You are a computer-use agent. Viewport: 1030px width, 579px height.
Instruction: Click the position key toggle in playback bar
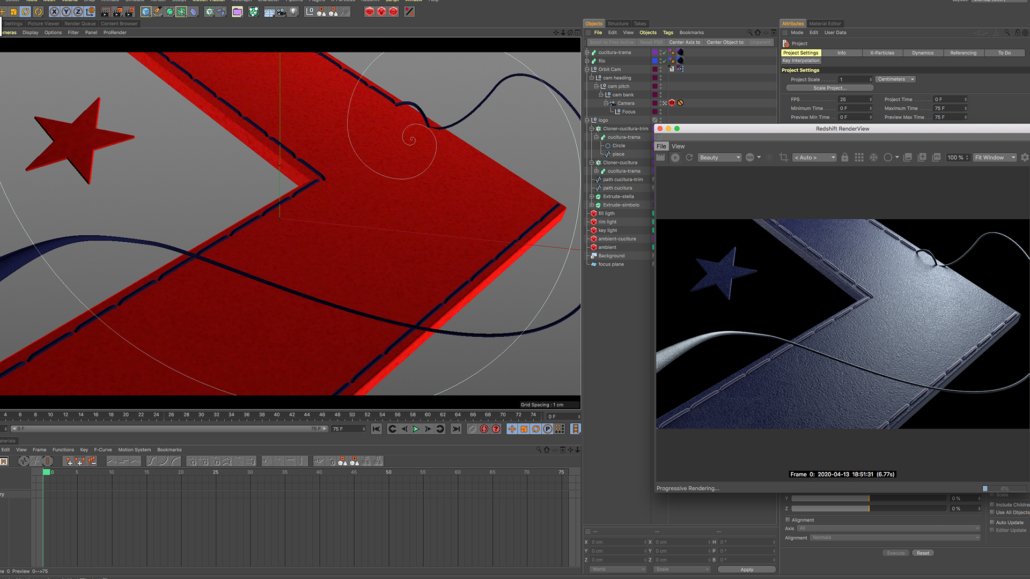(x=512, y=429)
